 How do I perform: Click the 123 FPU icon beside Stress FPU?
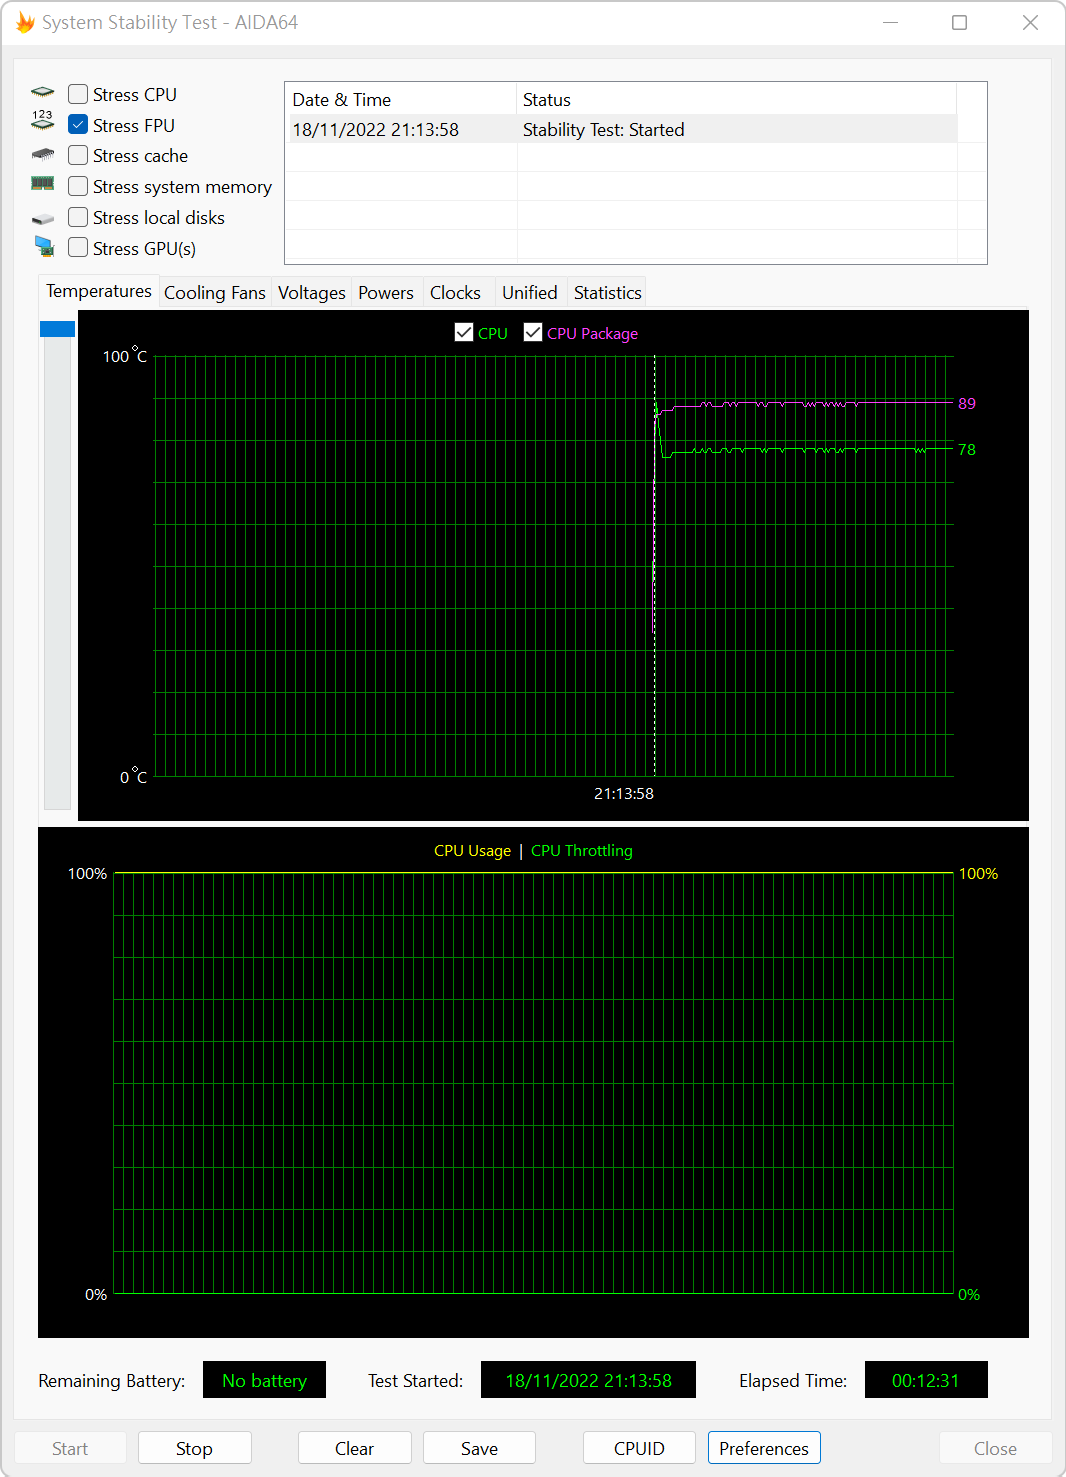(x=42, y=121)
